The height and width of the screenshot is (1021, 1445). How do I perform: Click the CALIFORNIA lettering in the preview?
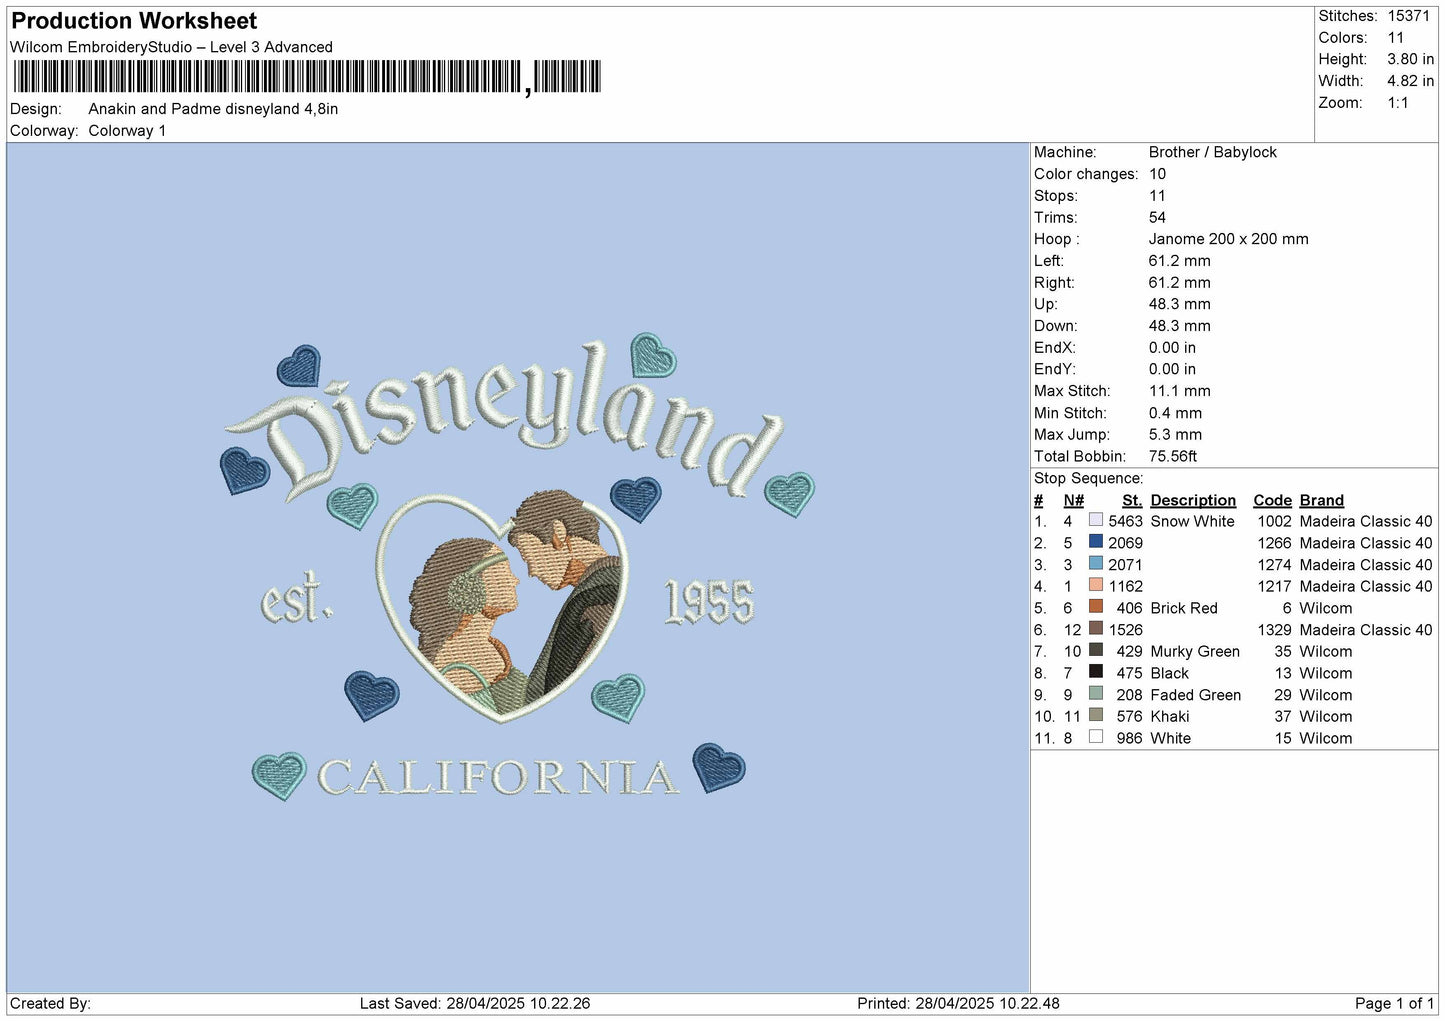click(497, 777)
